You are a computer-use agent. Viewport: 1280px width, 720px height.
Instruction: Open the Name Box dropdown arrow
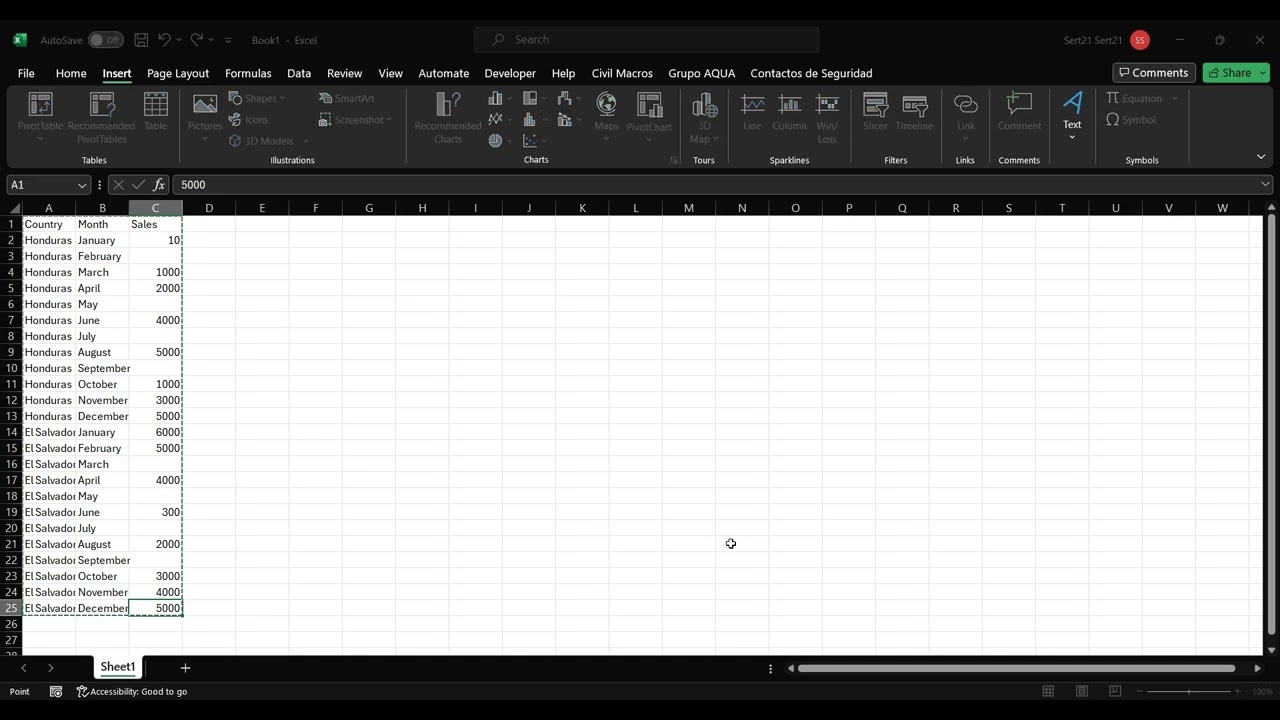81,185
